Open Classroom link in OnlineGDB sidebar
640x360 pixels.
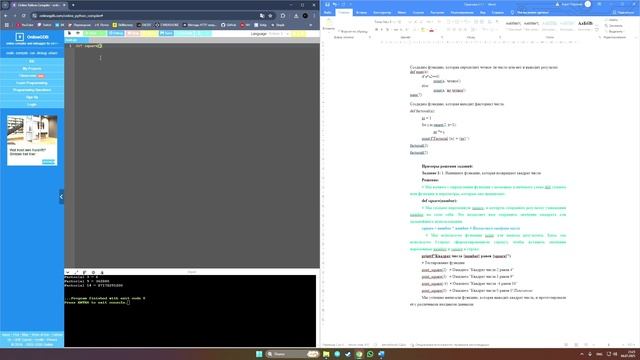32,76
